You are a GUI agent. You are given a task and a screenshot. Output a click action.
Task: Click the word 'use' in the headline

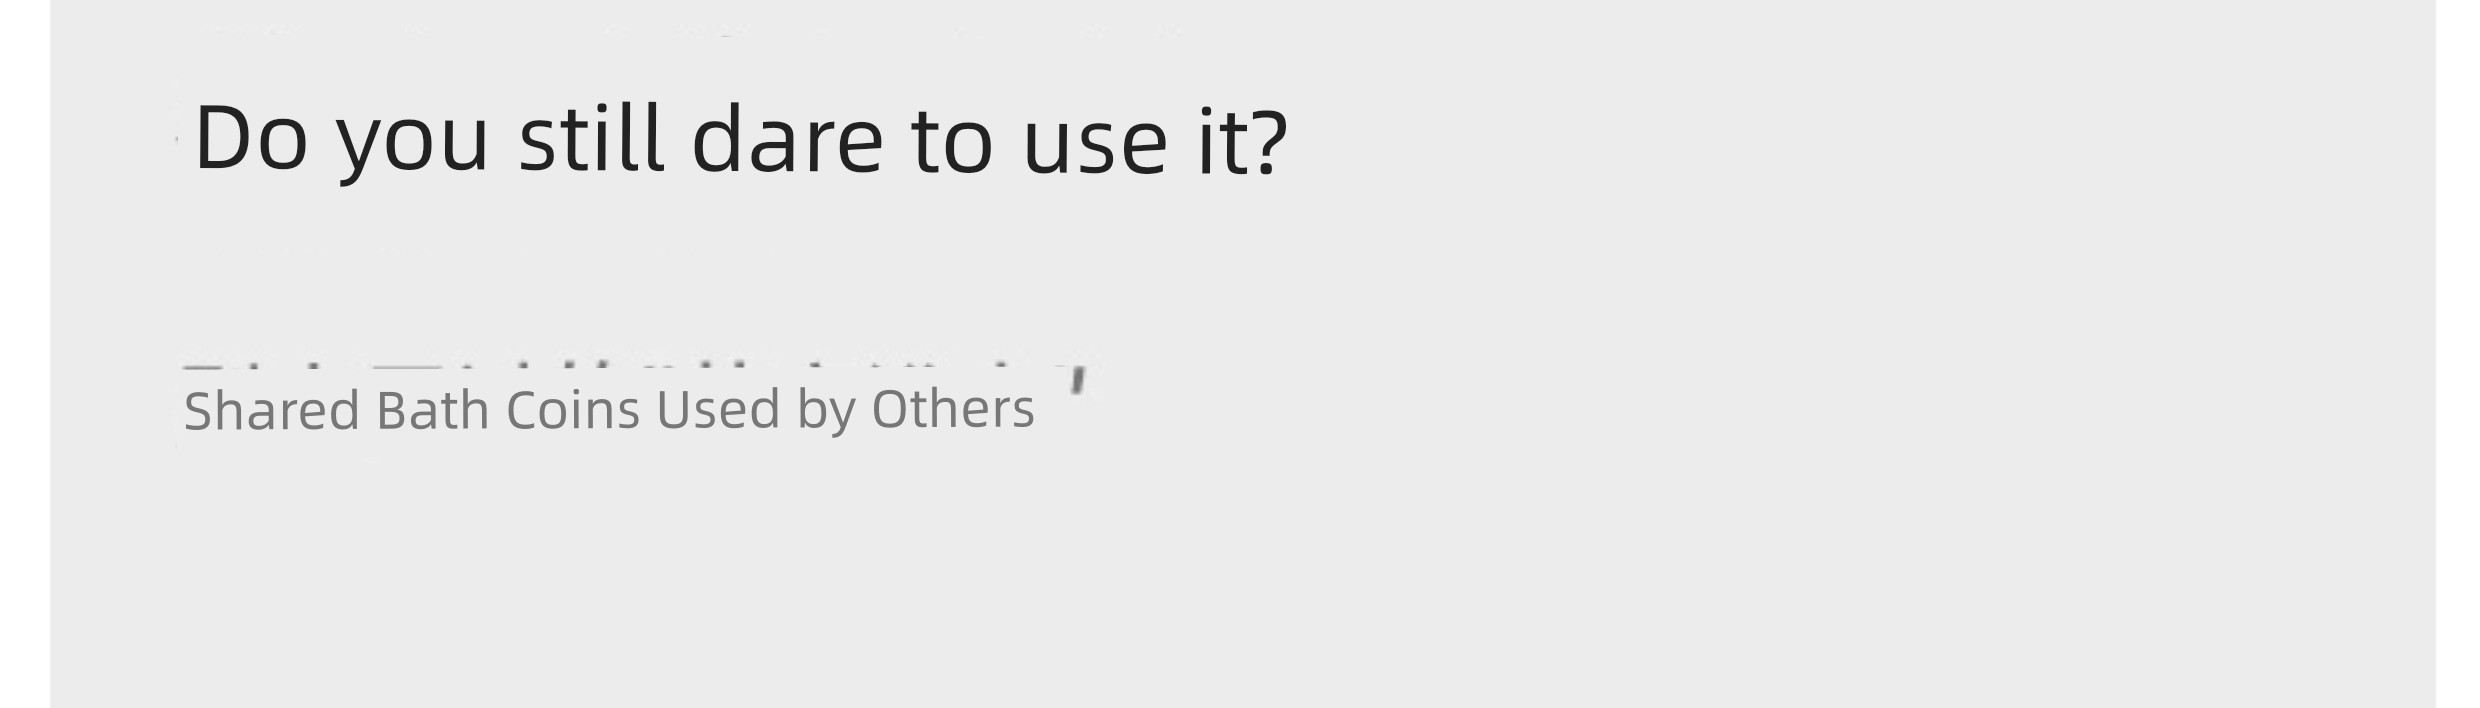pyautogui.click(x=1095, y=146)
